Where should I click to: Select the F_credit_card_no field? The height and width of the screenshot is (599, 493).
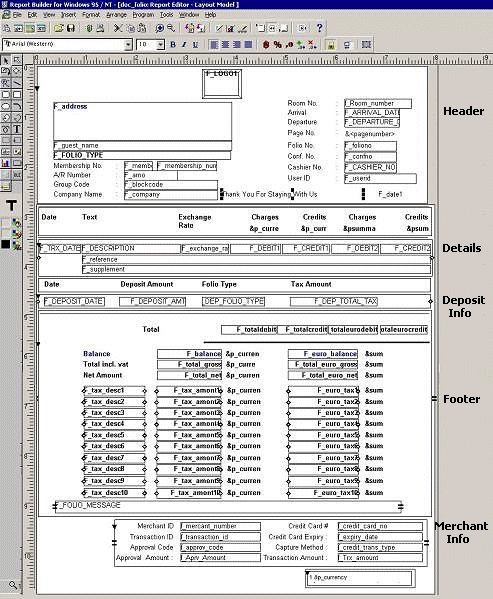pyautogui.click(x=380, y=526)
